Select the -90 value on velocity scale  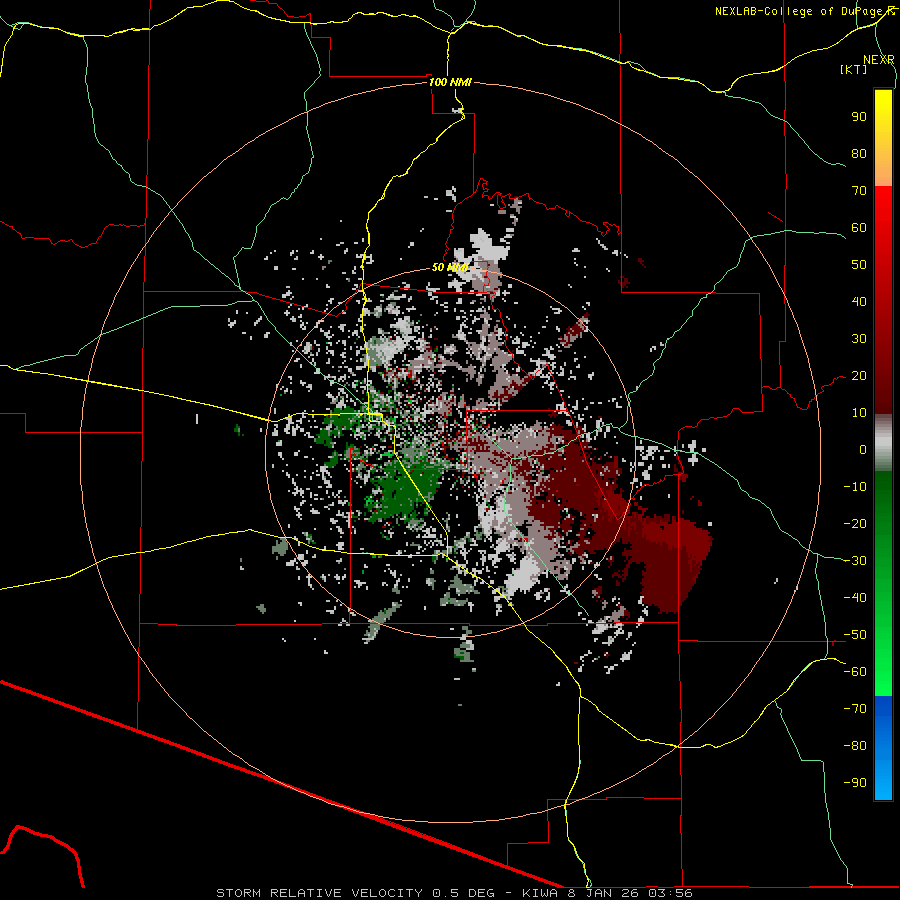[x=855, y=783]
